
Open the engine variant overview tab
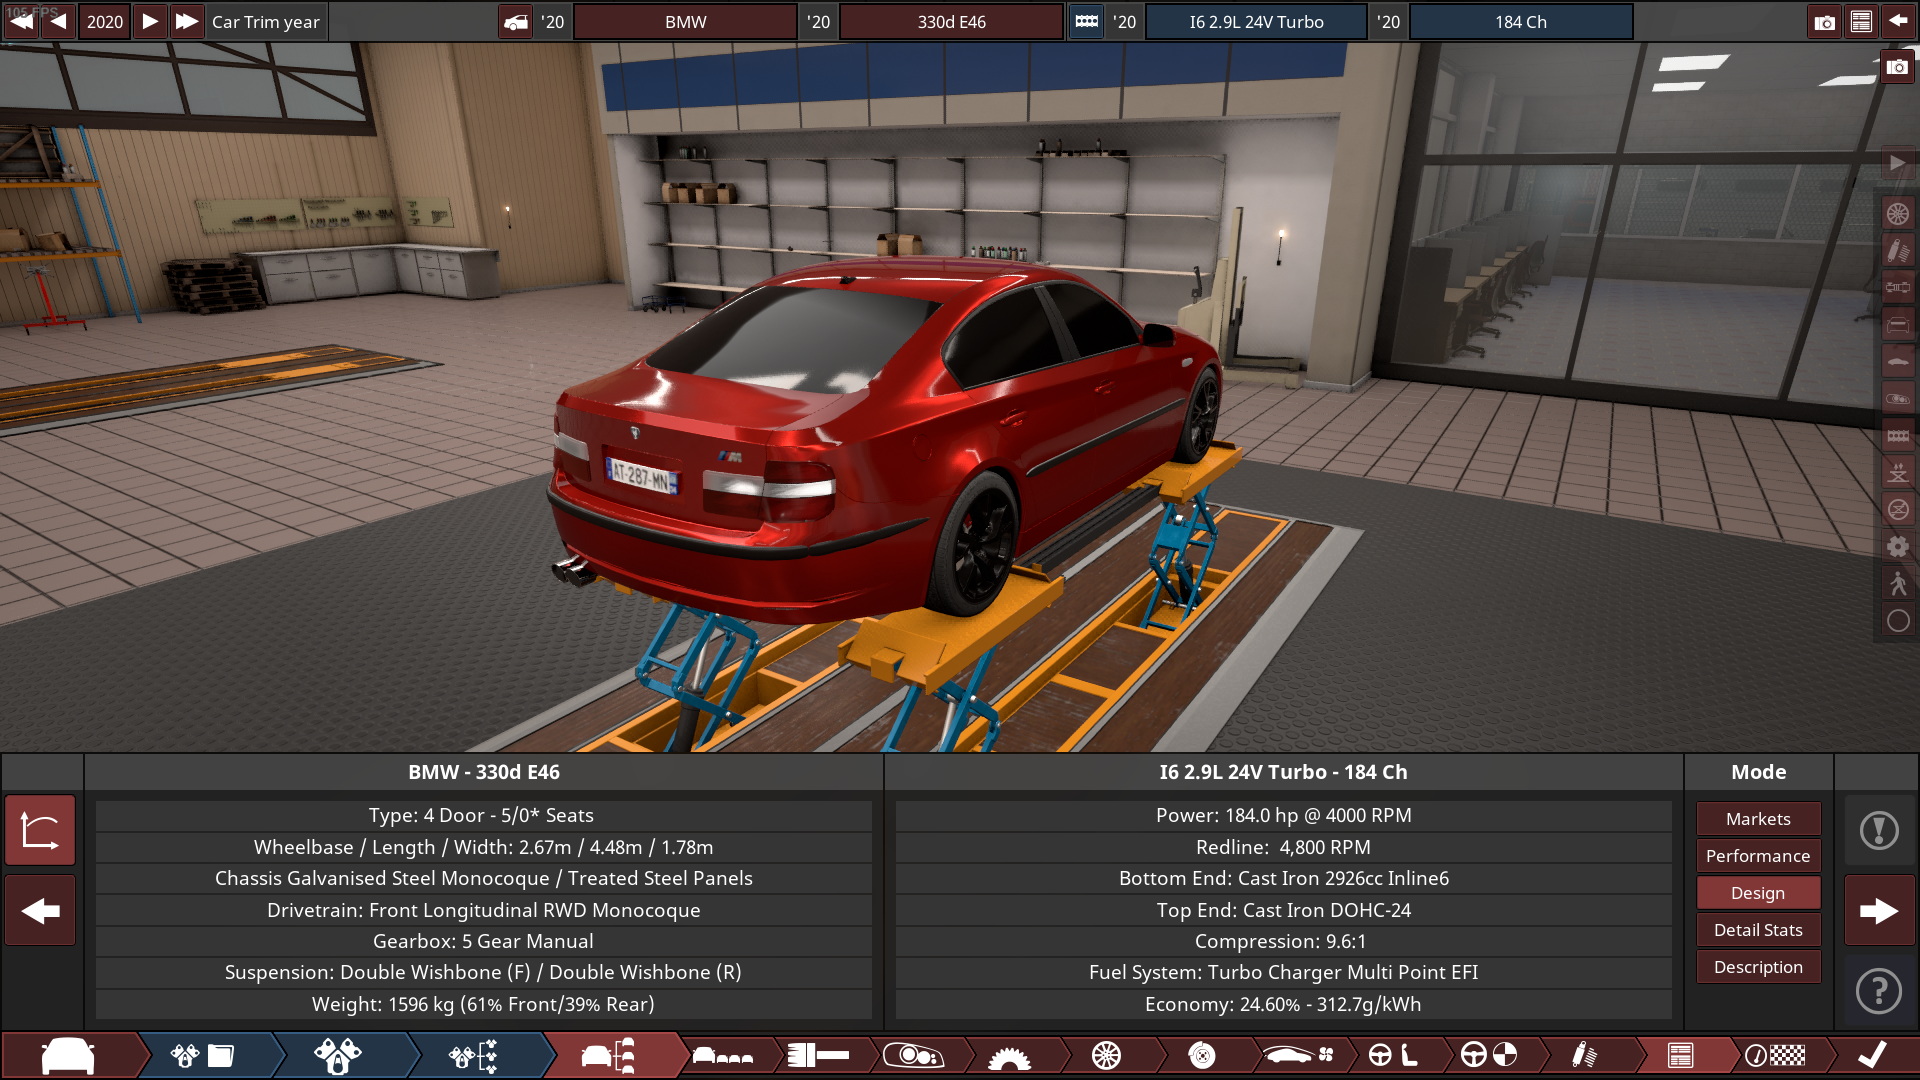474,1056
